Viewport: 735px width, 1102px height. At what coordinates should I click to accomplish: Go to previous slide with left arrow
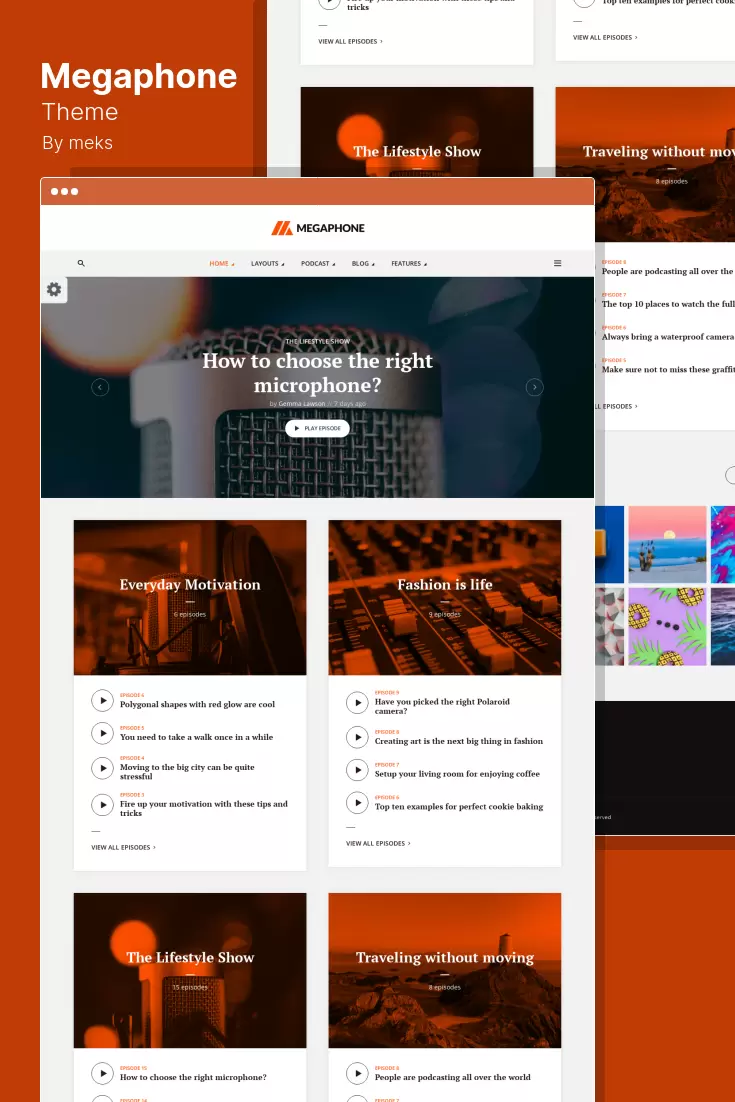point(100,387)
